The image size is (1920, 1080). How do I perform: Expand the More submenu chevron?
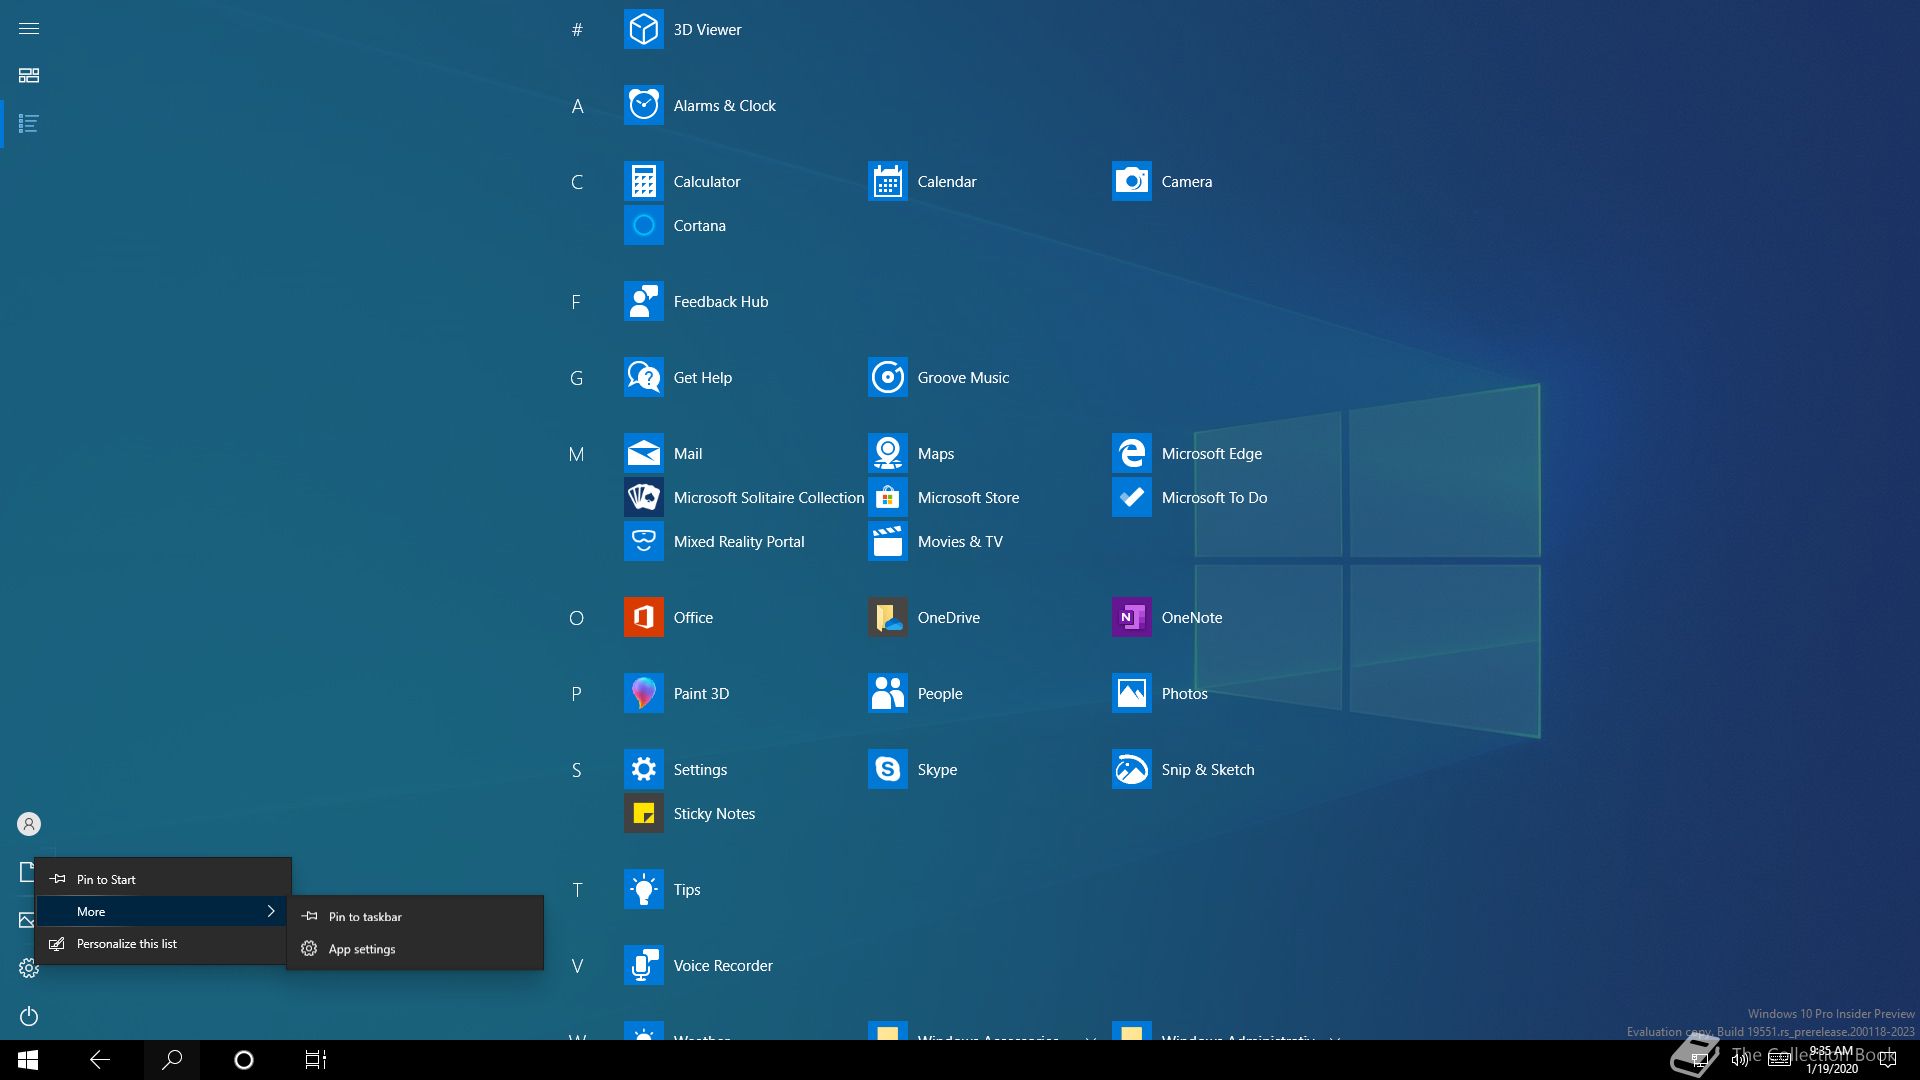[x=270, y=911]
